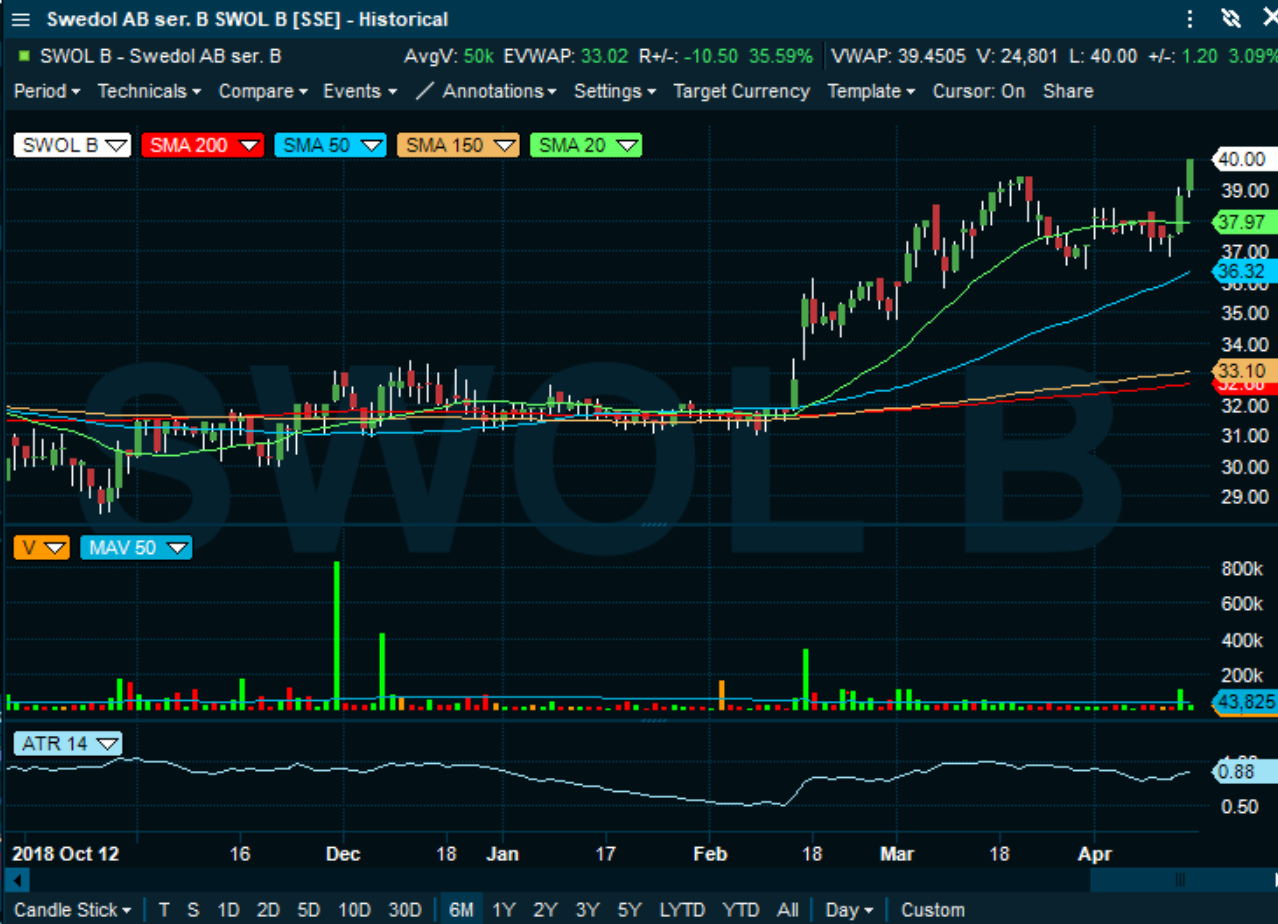The height and width of the screenshot is (924, 1278).
Task: Open the Period menu
Action: (47, 91)
